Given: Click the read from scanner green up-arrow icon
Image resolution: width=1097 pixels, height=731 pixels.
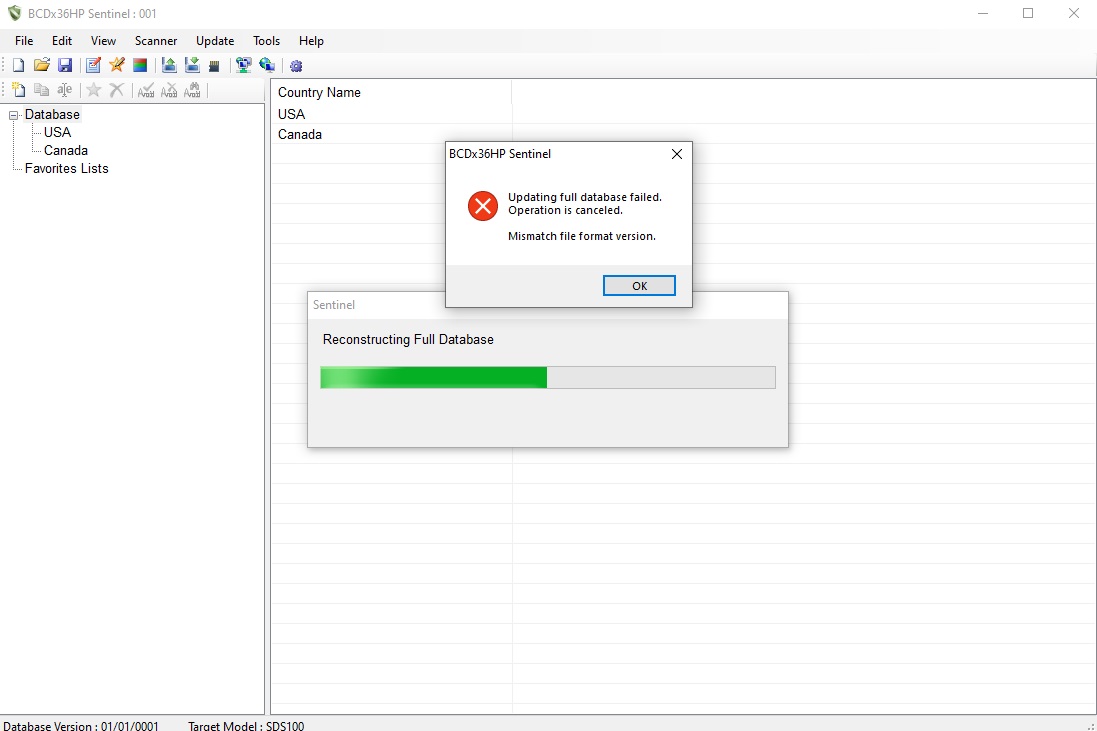Looking at the screenshot, I should [x=169, y=66].
